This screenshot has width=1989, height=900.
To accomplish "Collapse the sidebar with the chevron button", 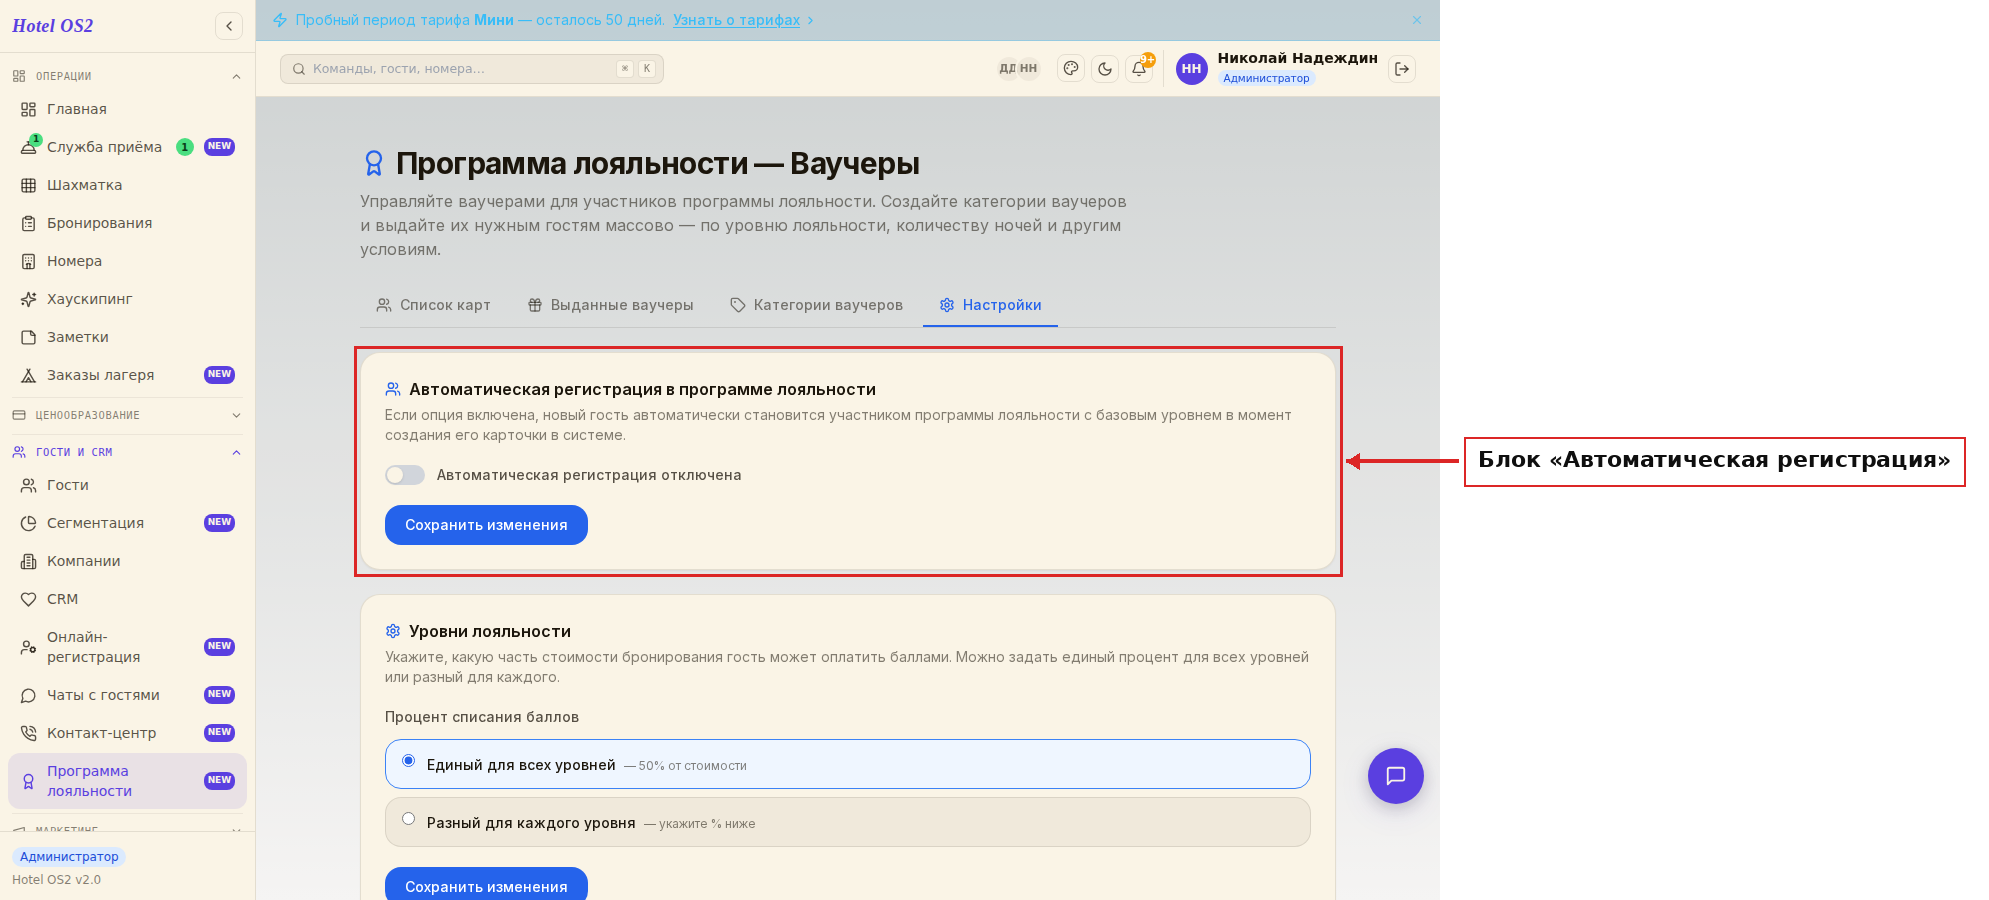I will click(x=229, y=26).
